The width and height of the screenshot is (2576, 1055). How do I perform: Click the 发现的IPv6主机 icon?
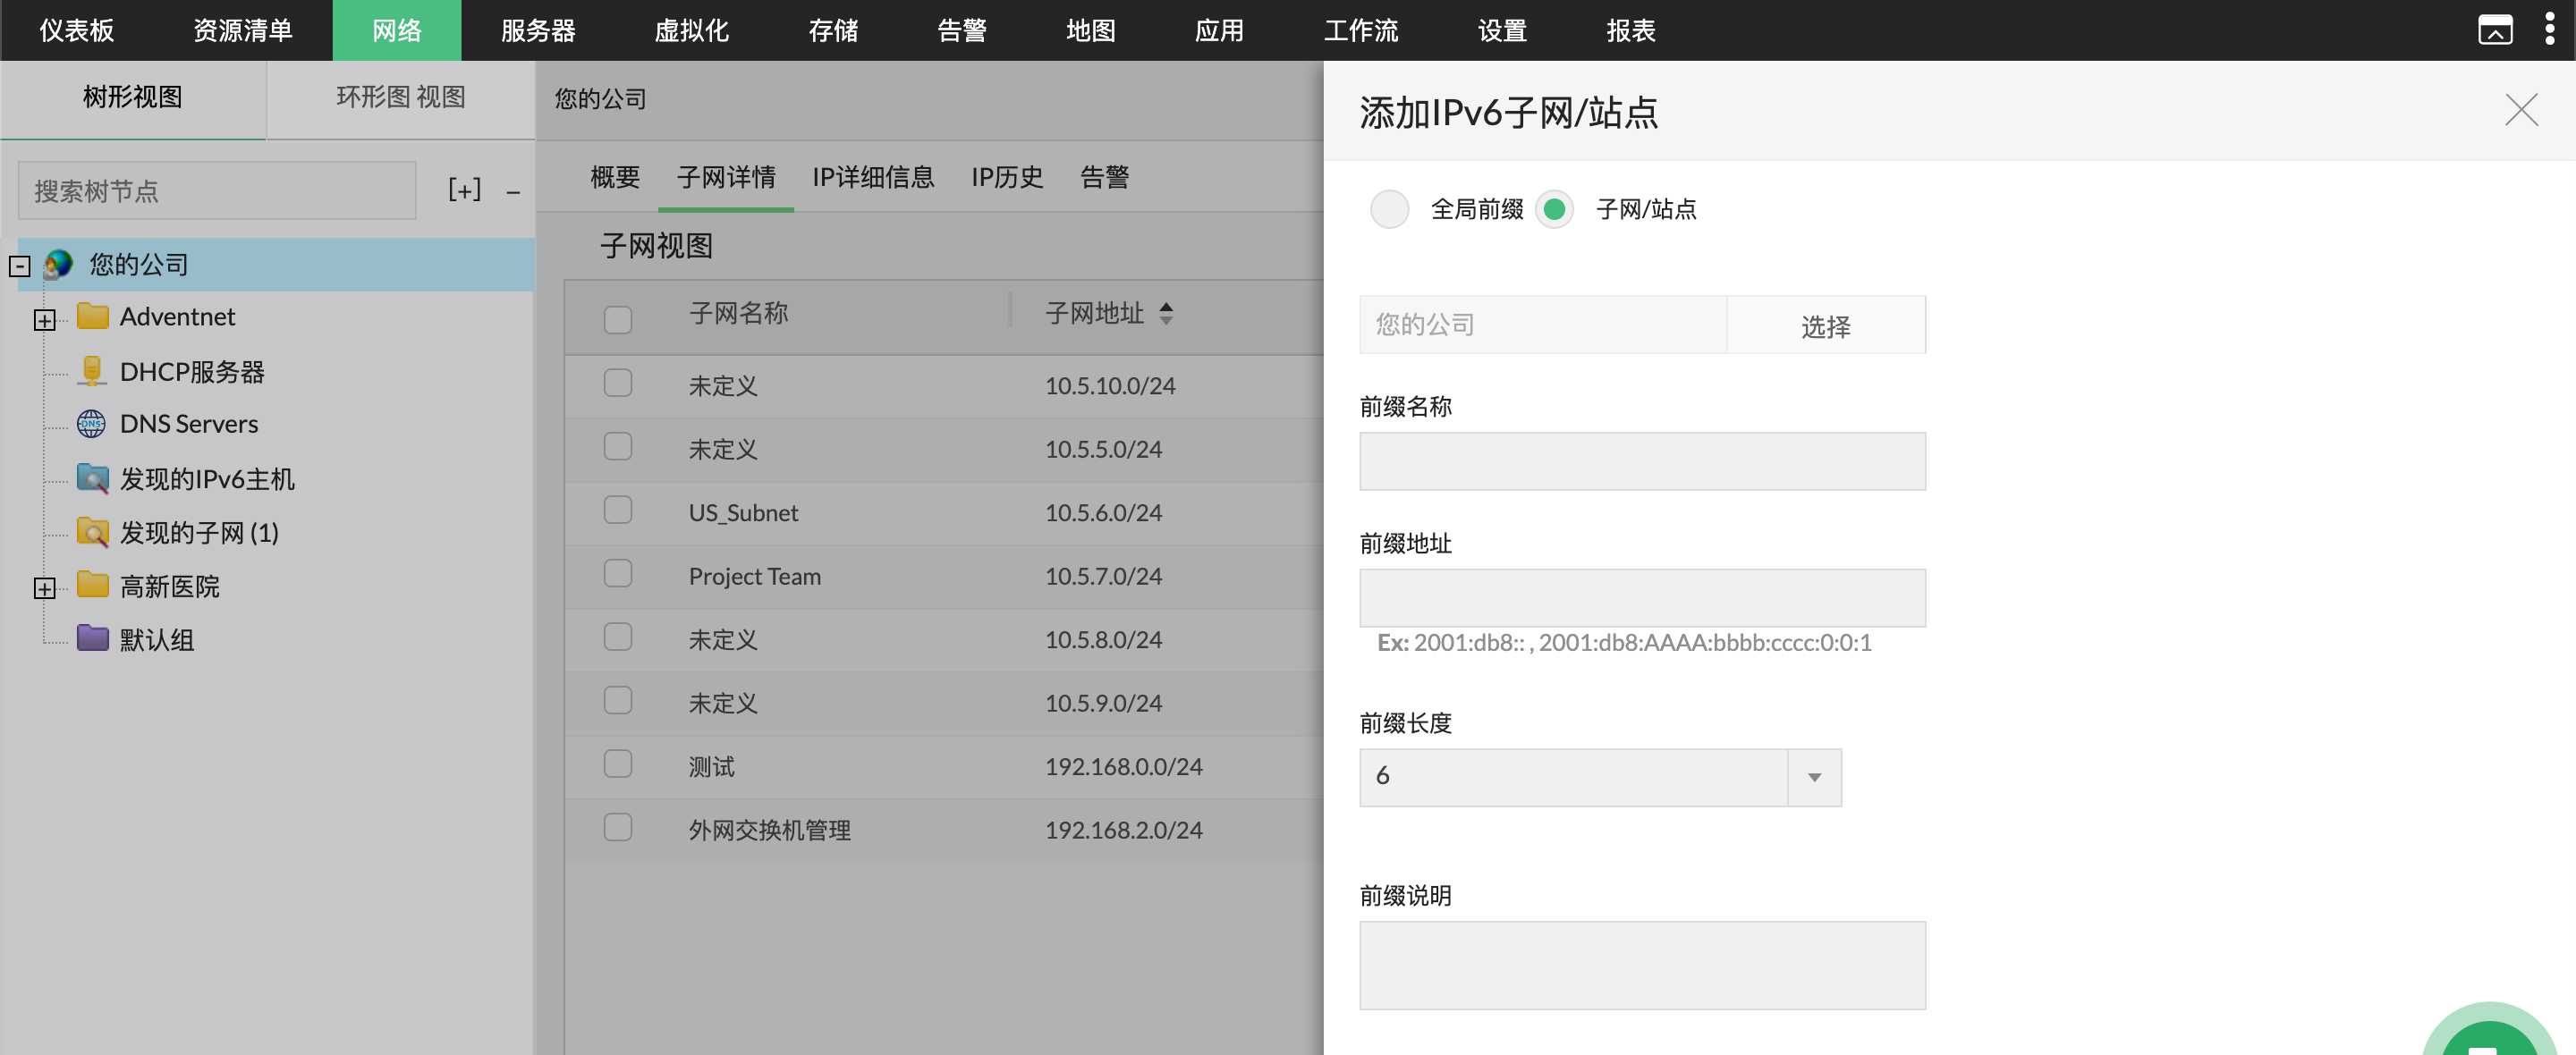(x=93, y=479)
